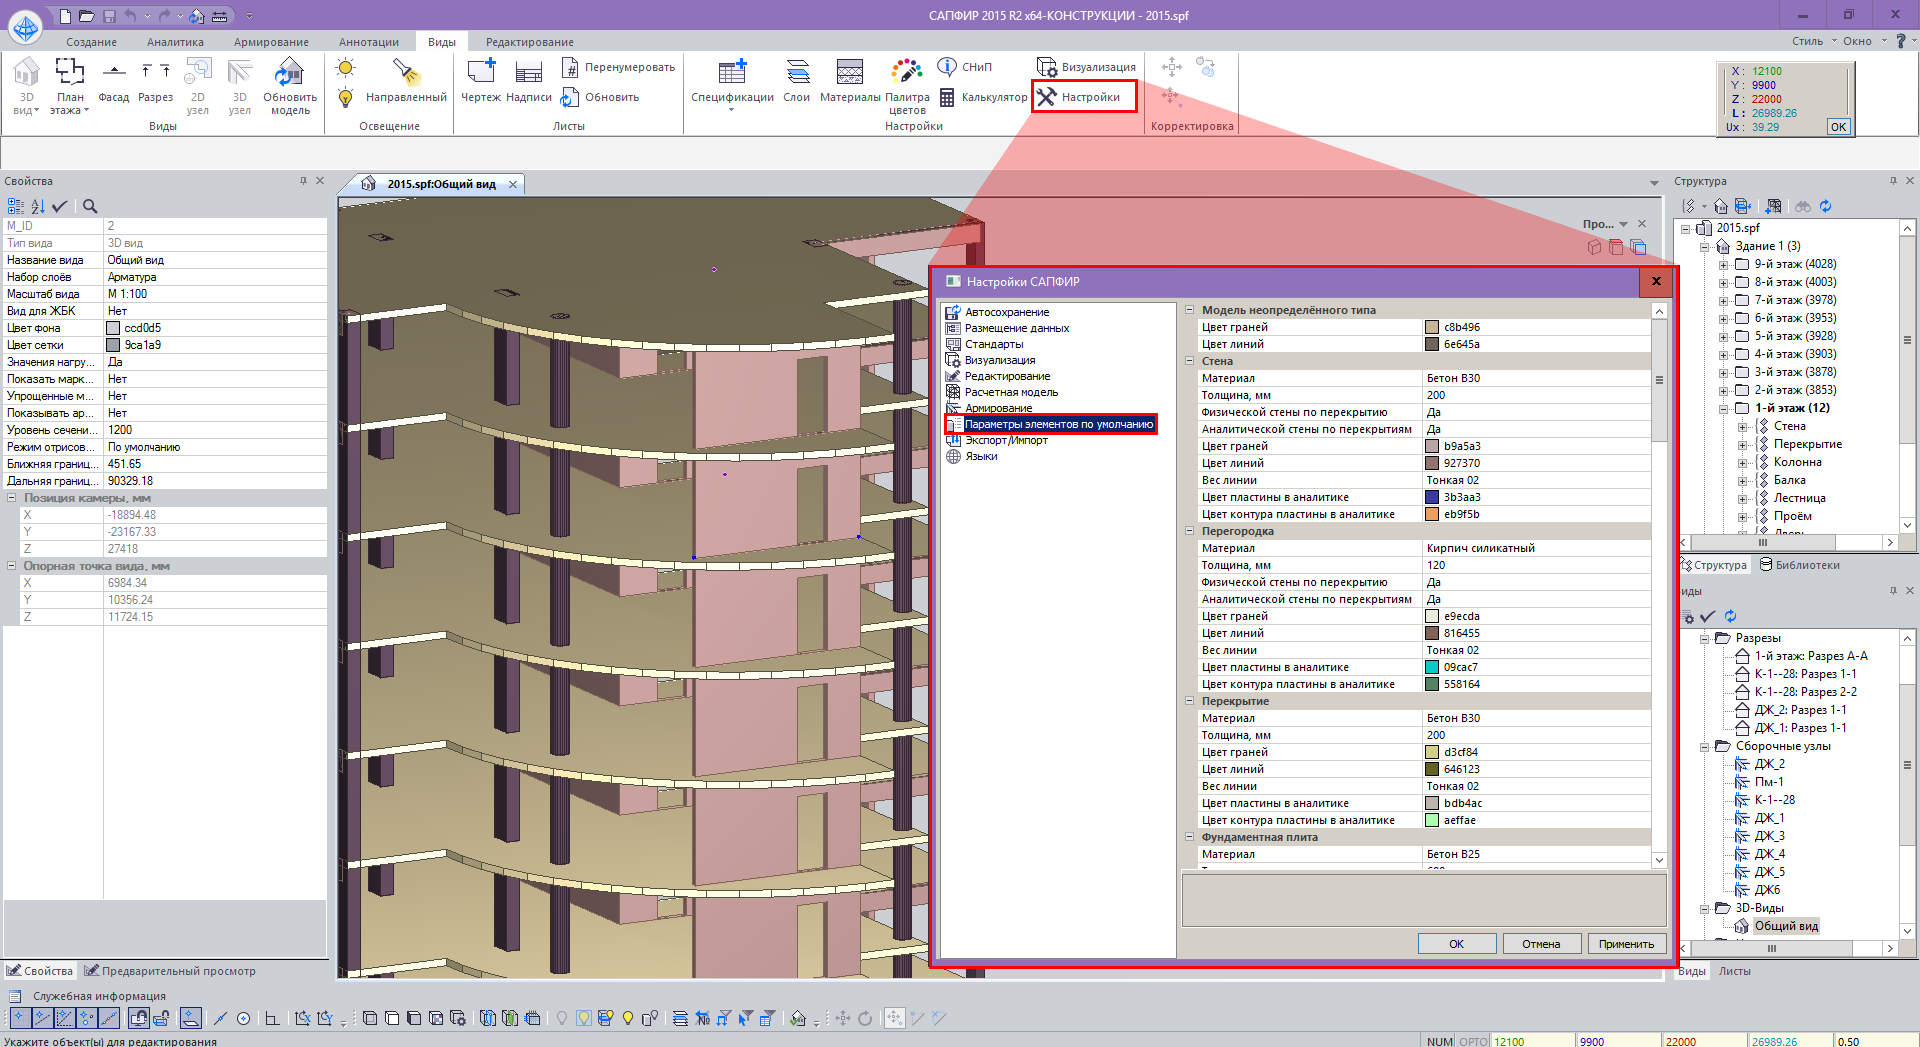1920x1047 pixels.
Task: Open the Библиотеки panel tab
Action: tap(1799, 565)
